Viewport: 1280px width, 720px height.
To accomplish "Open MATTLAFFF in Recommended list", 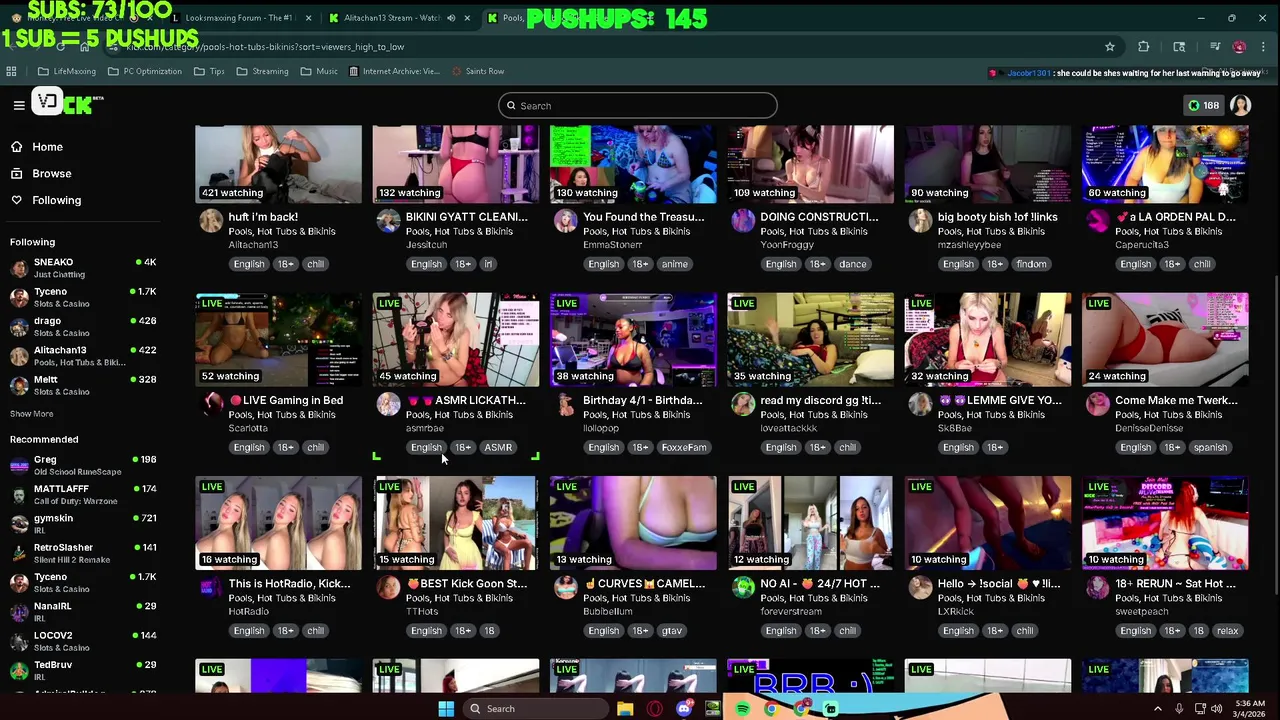I will pyautogui.click(x=82, y=494).
